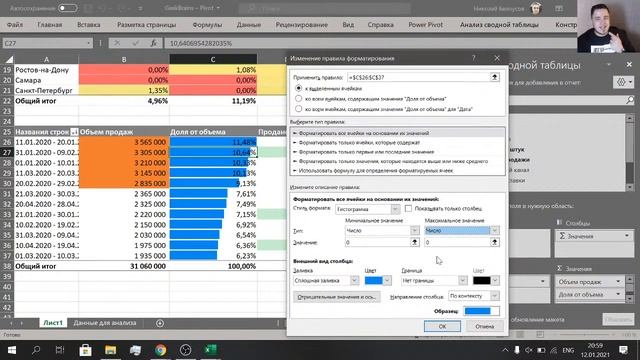Image resolution: width=640 pixels, height=360 pixels.
Task: Click collapse-range icon for minimum value field
Action: tap(414, 242)
